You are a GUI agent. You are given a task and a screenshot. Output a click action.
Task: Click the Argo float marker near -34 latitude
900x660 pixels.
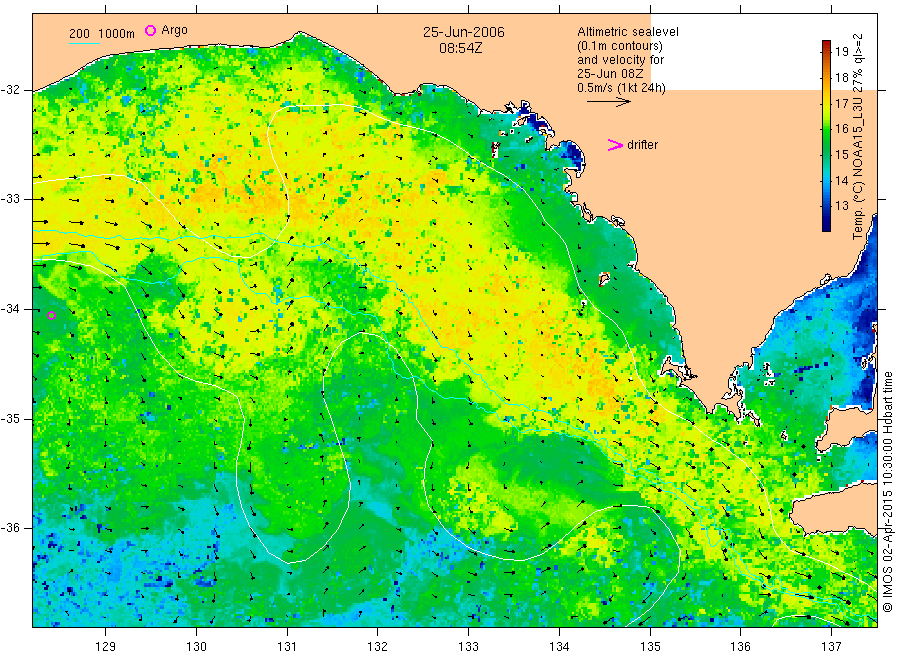coord(52,315)
